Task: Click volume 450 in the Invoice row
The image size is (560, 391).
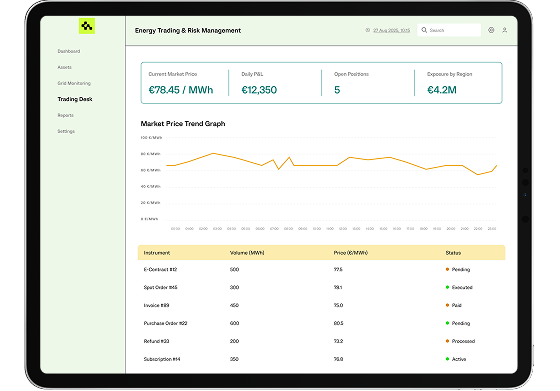Action: (x=234, y=305)
